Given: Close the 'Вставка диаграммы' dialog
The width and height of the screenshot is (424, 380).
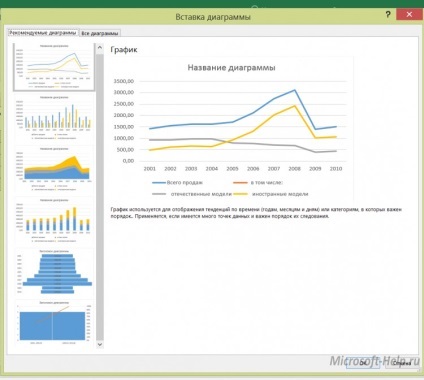Looking at the screenshot, I should coord(409,14).
